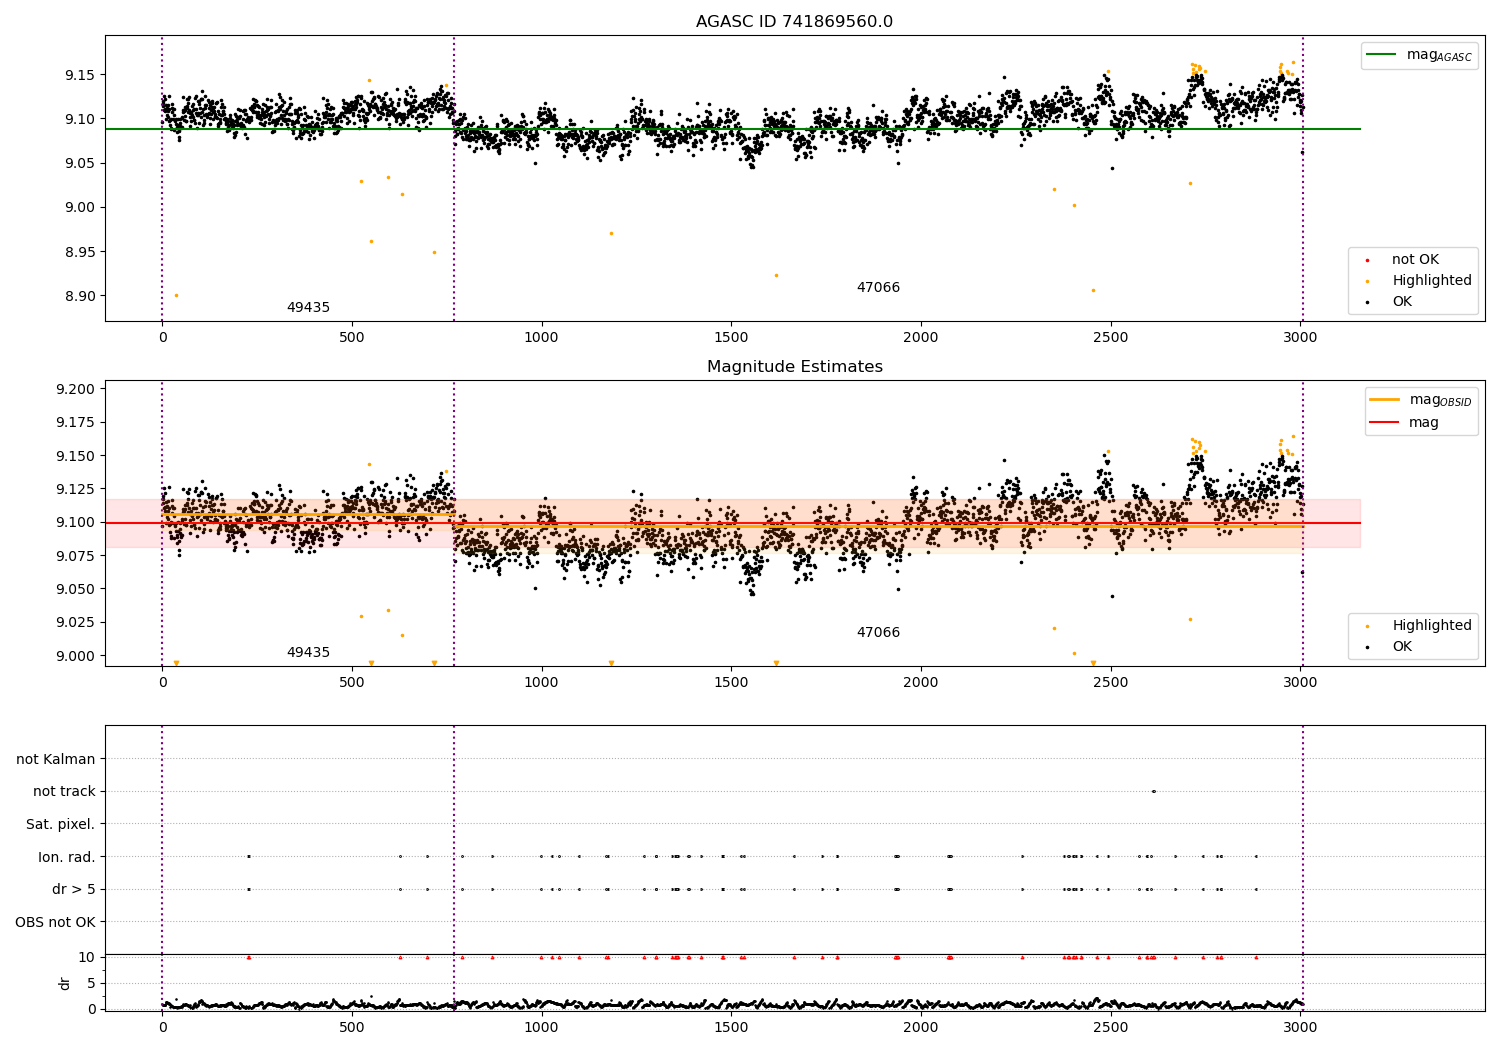Click the 'OK' legend entry in top plot
The width and height of the screenshot is (1500, 1050).
[1402, 302]
